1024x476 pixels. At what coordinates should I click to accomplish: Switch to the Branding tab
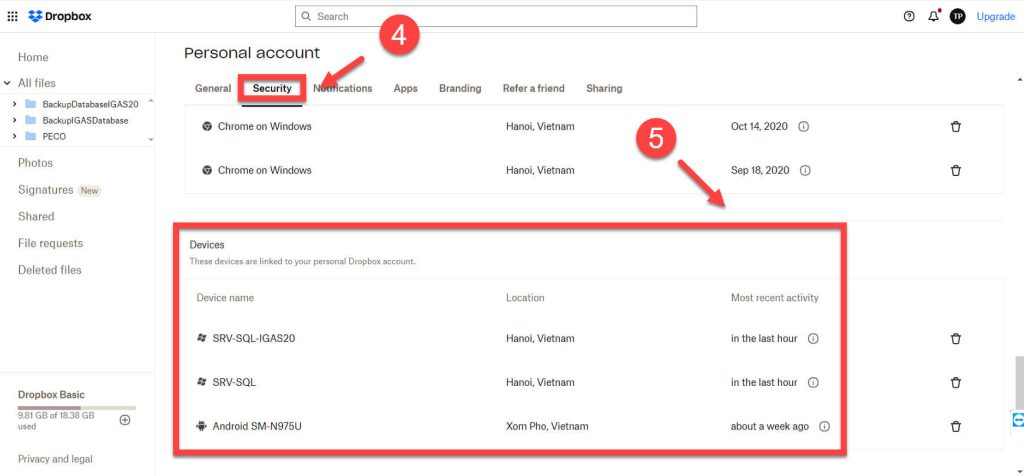click(x=460, y=88)
